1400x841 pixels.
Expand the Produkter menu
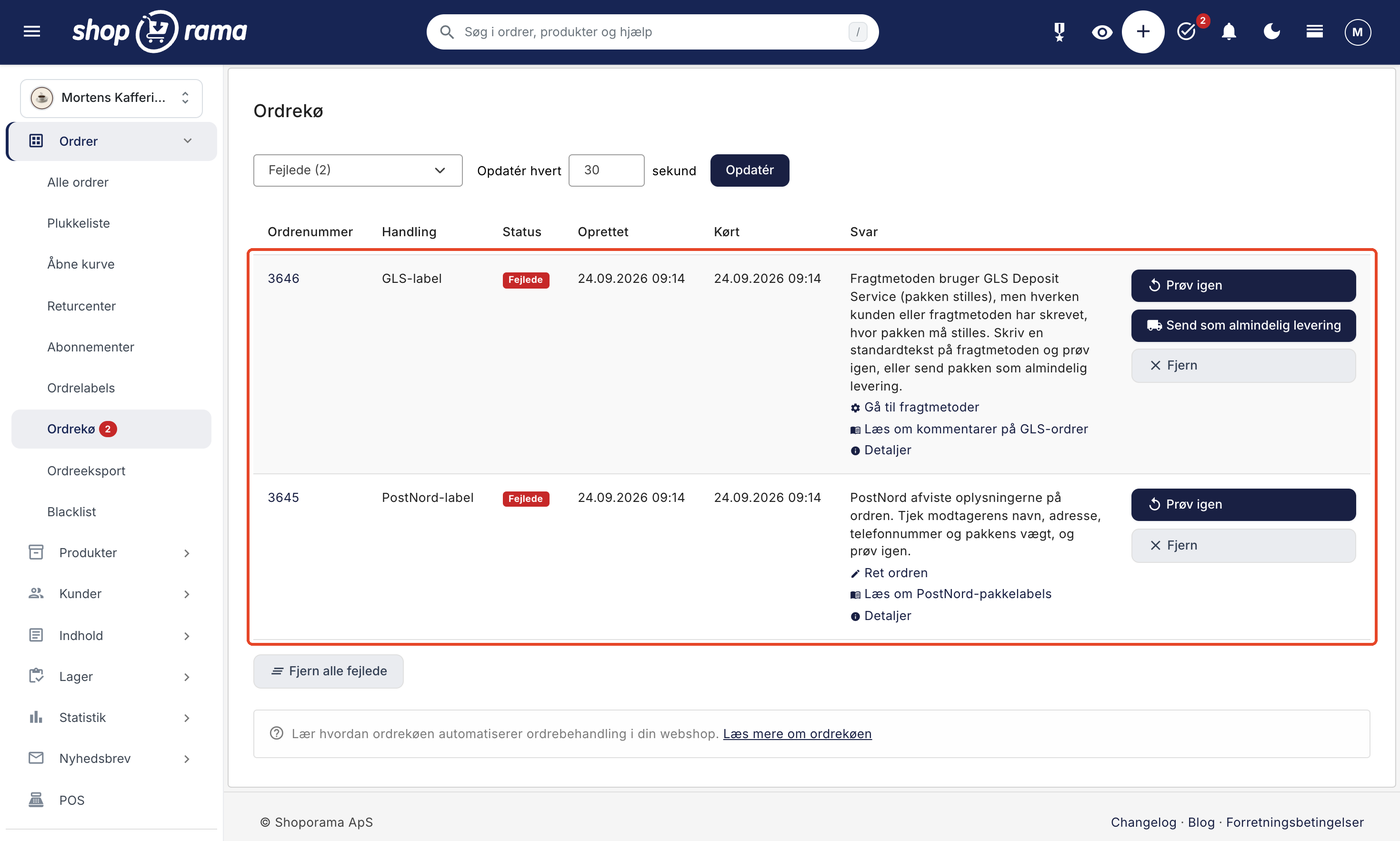coord(111,552)
